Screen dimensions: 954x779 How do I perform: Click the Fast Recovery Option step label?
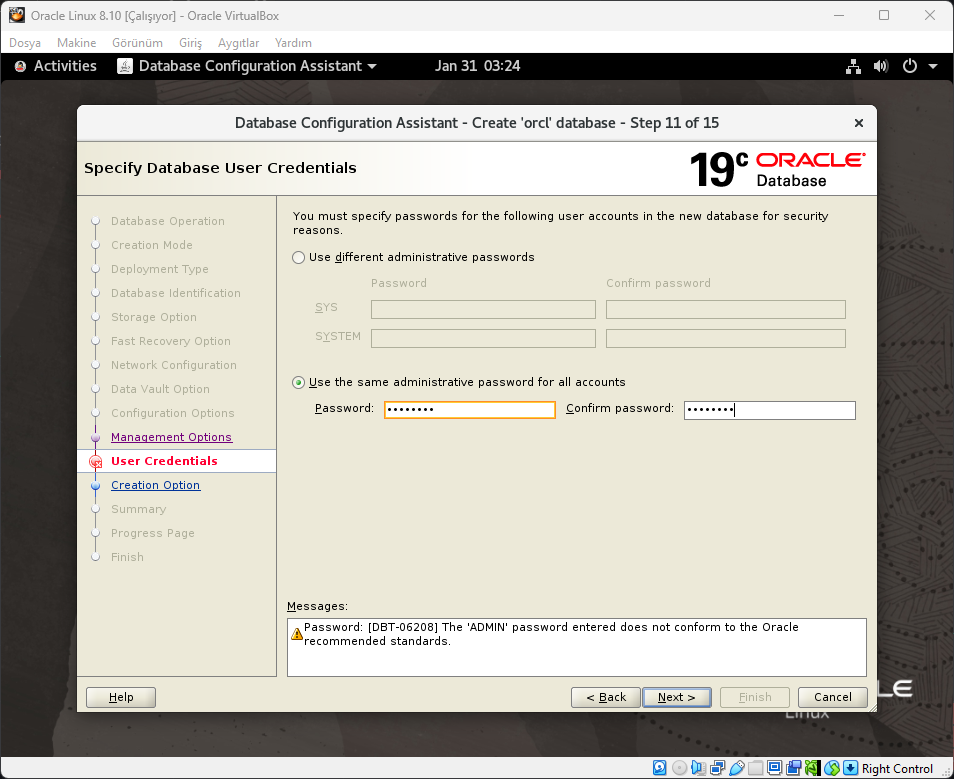171,341
